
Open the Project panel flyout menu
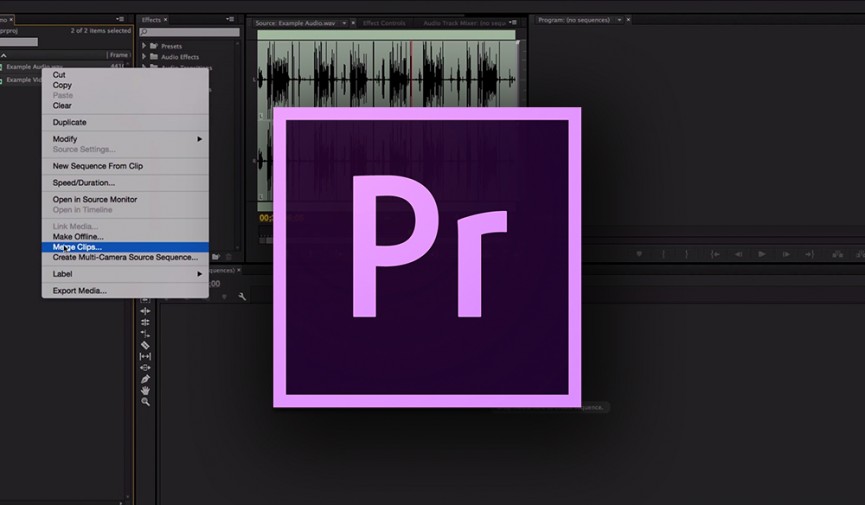click(120, 19)
